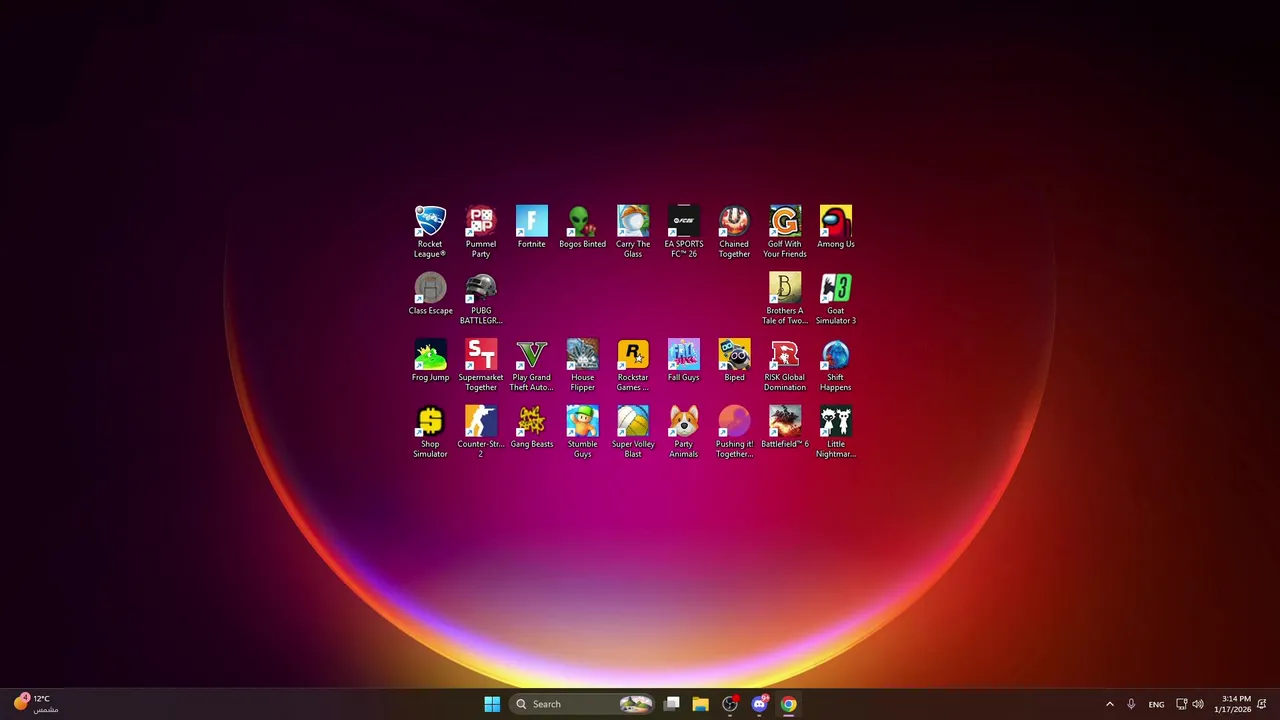Select the EA SPORTS FC 26 icon
1280x720 pixels.
(684, 231)
